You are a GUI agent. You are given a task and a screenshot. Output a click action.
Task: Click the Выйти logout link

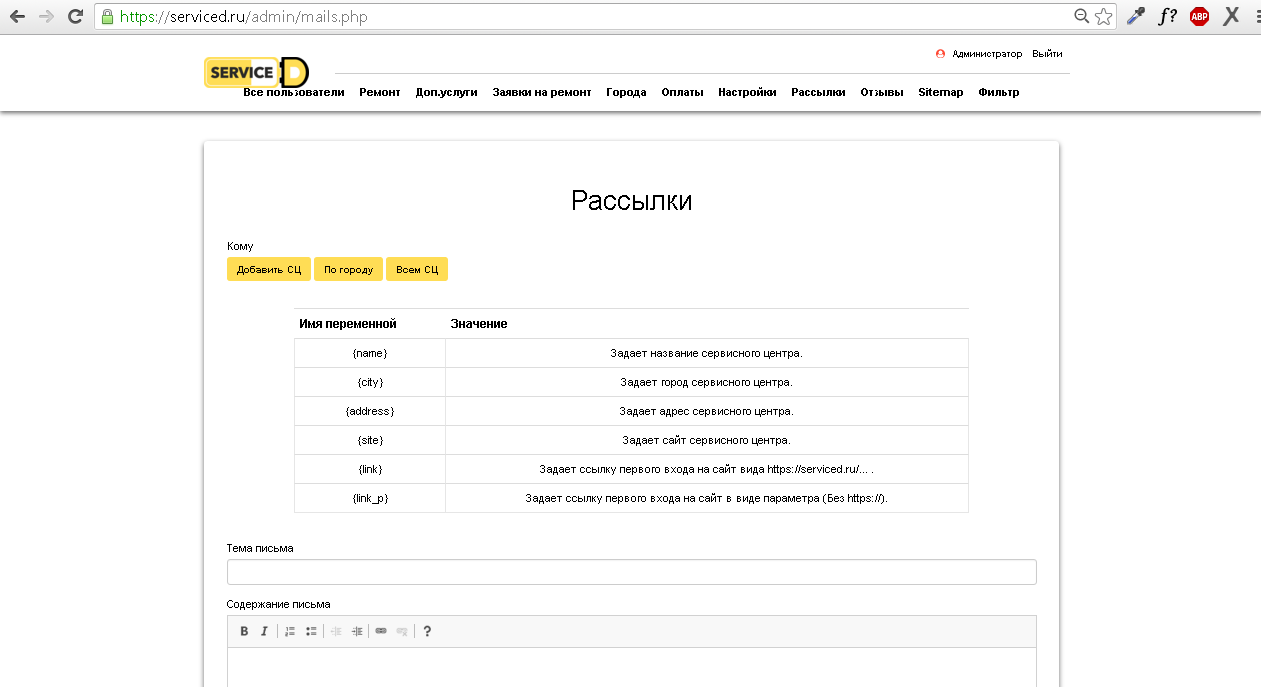coord(1047,54)
